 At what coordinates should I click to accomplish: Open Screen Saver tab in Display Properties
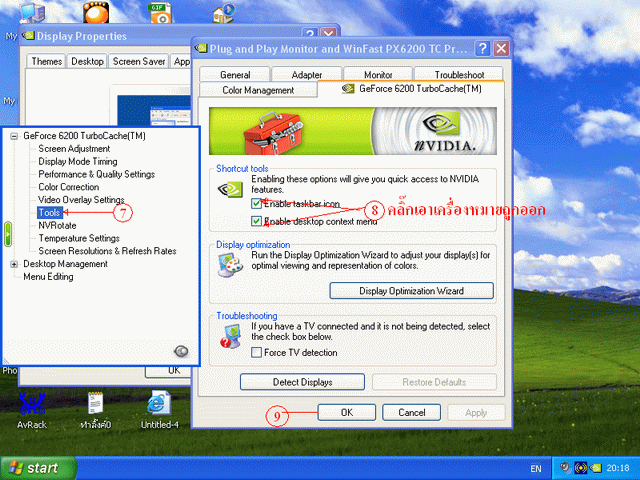click(139, 61)
